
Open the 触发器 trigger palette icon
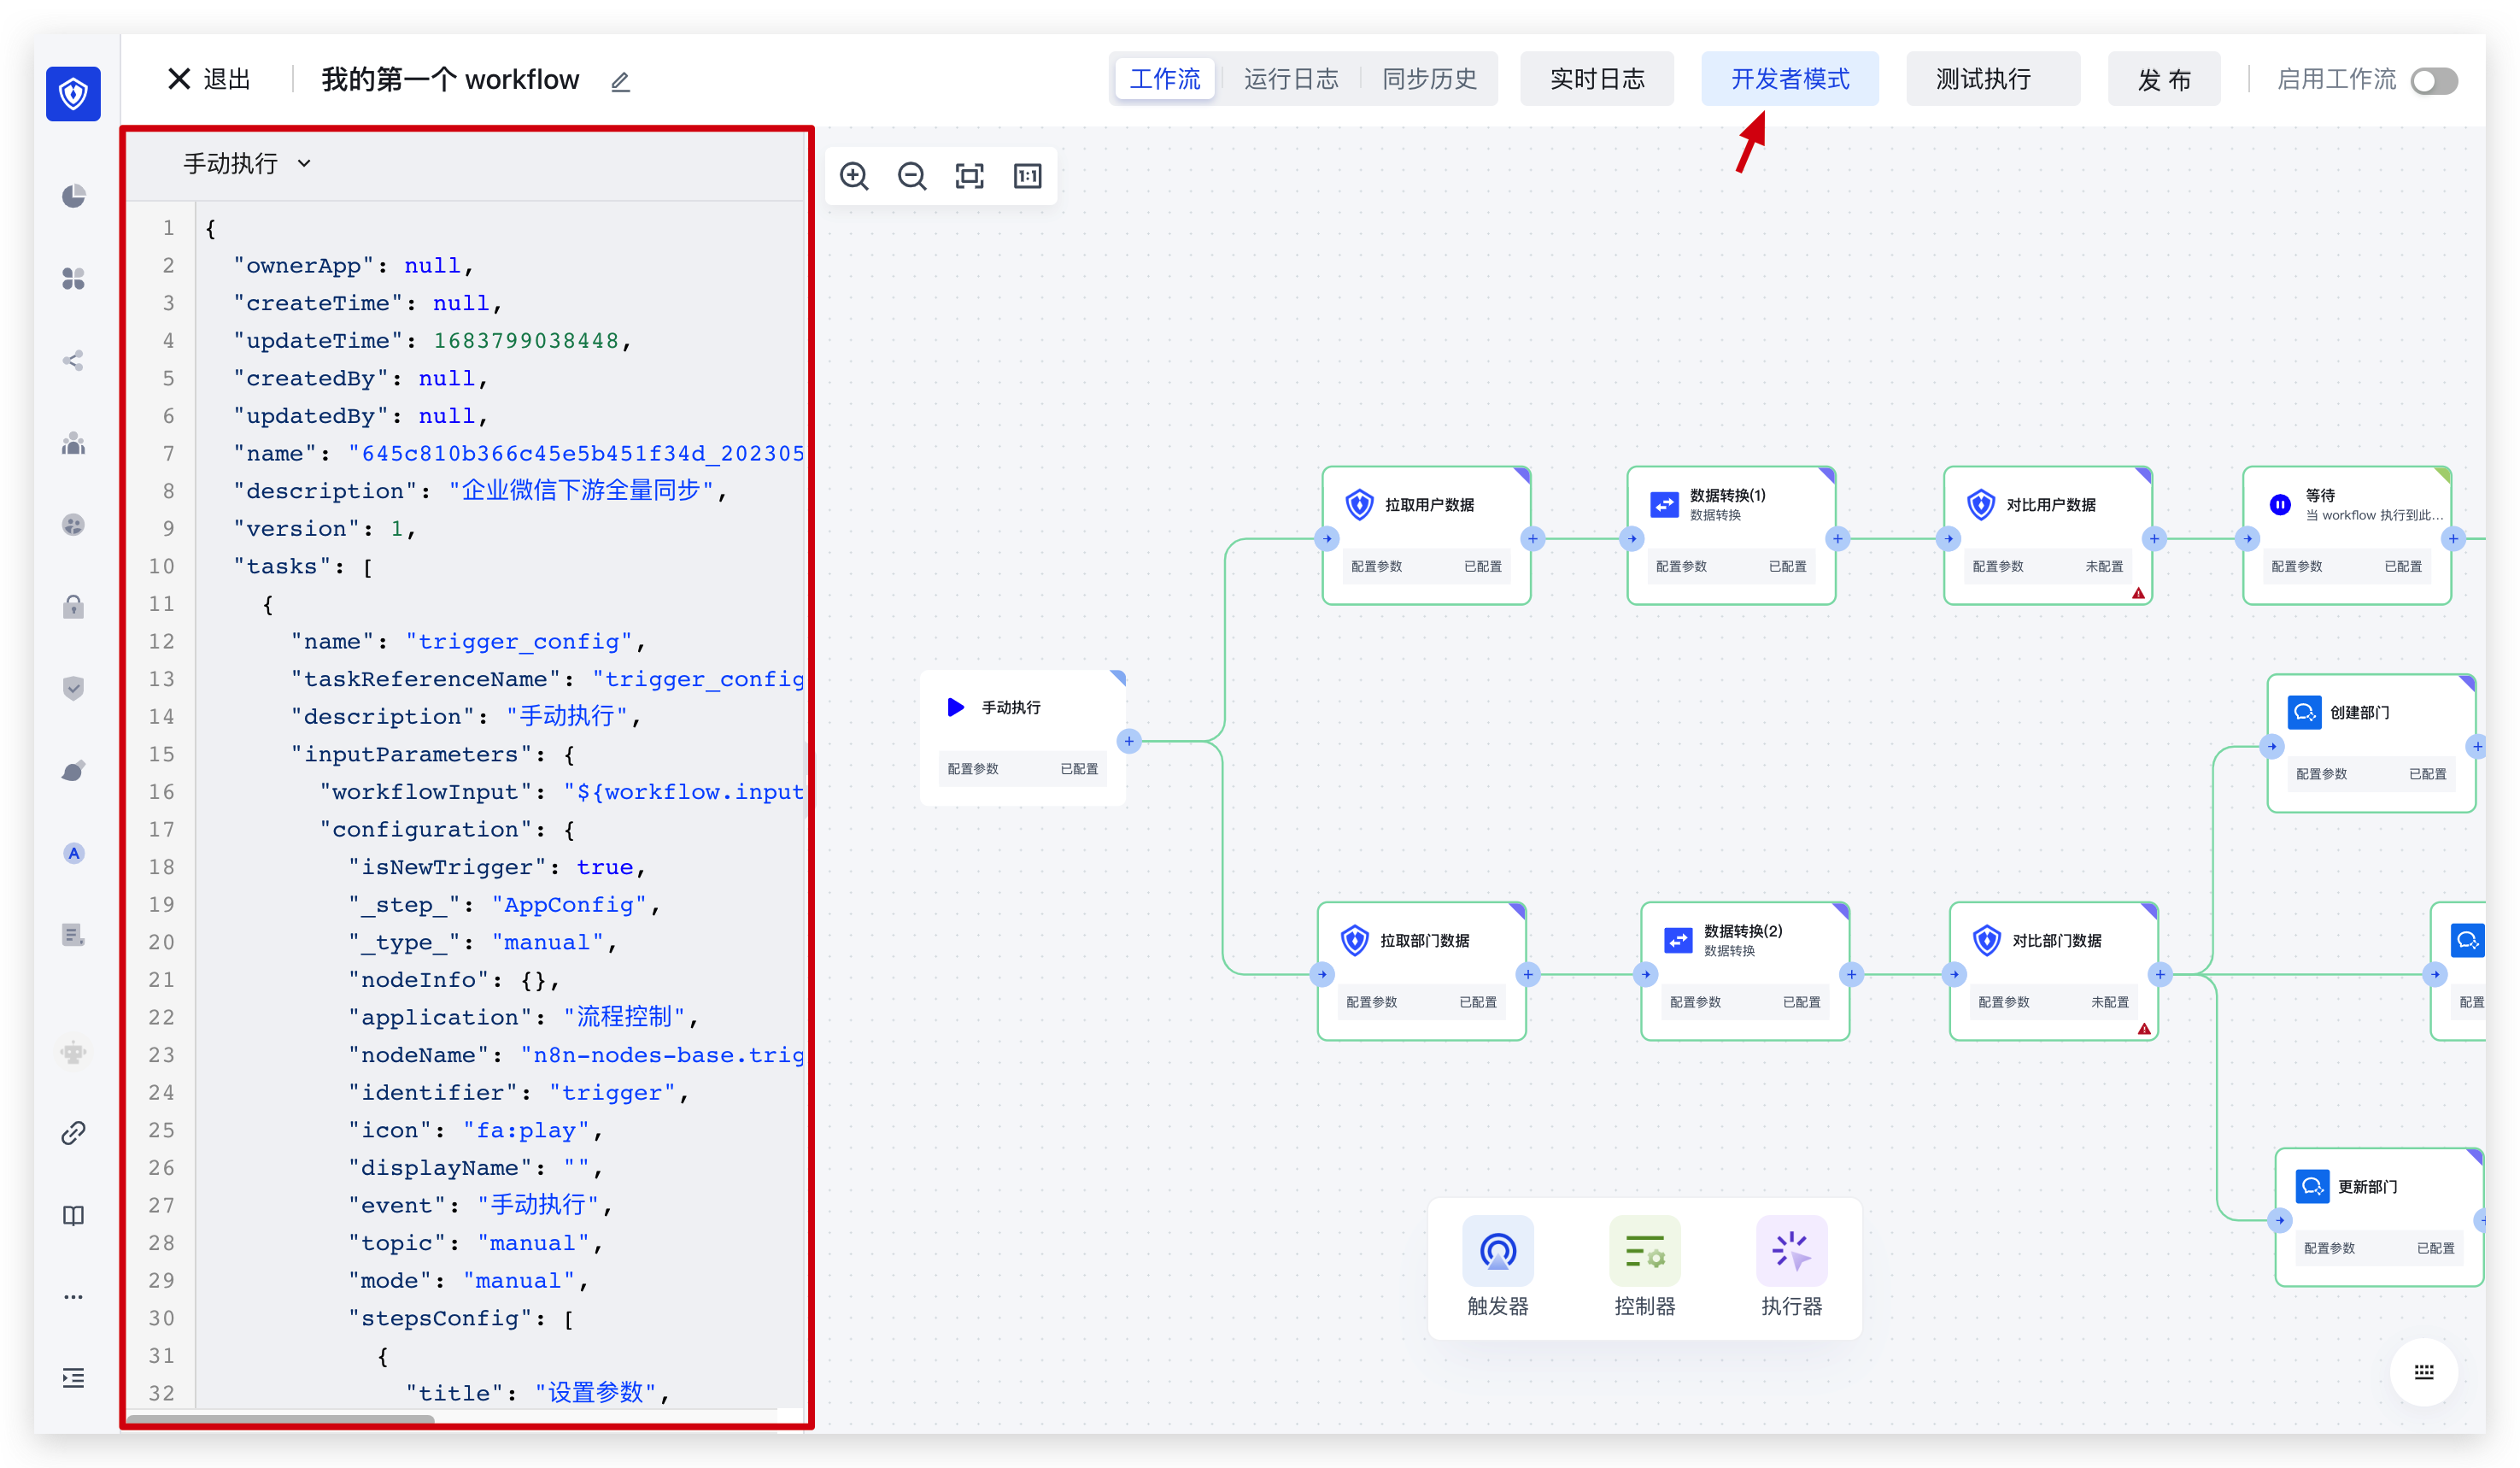point(1497,1251)
